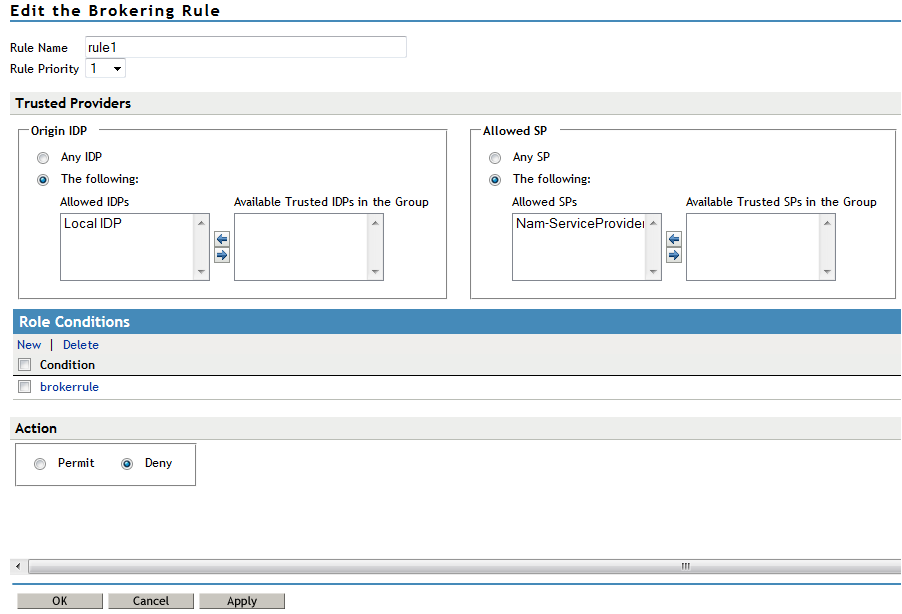Select the Any IDP radio button
Viewport: 902px width, 614px height.
(x=42, y=158)
